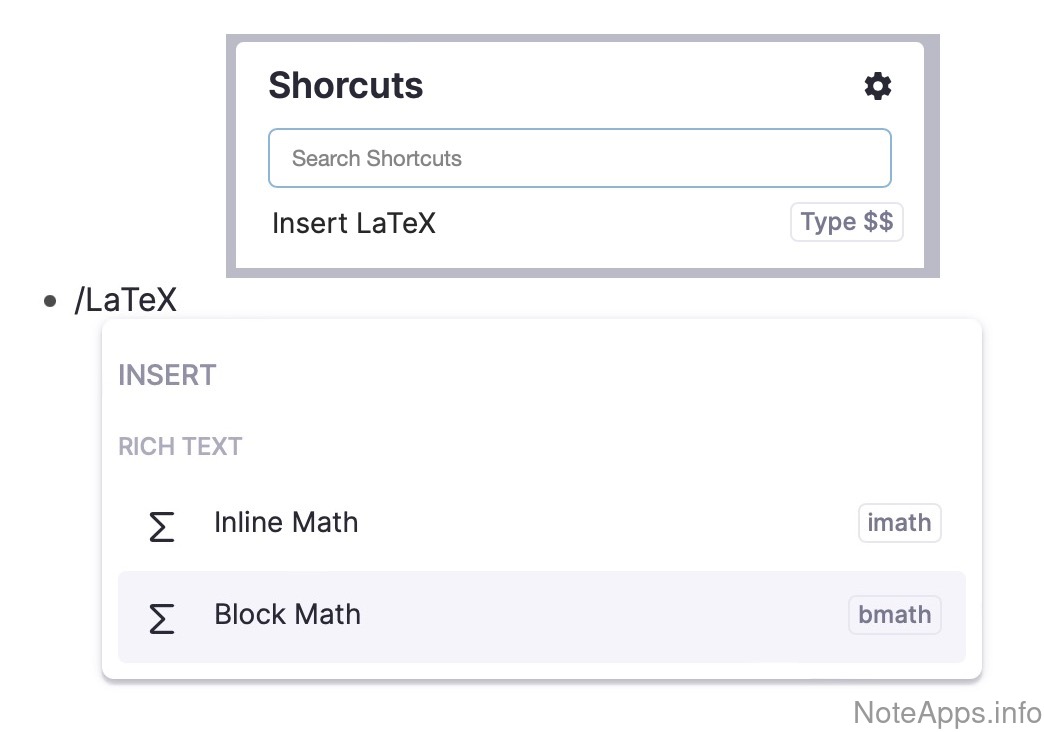Image resolution: width=1044 pixels, height=732 pixels.
Task: Click the NoteApps.info watermark text
Action: pos(947,712)
